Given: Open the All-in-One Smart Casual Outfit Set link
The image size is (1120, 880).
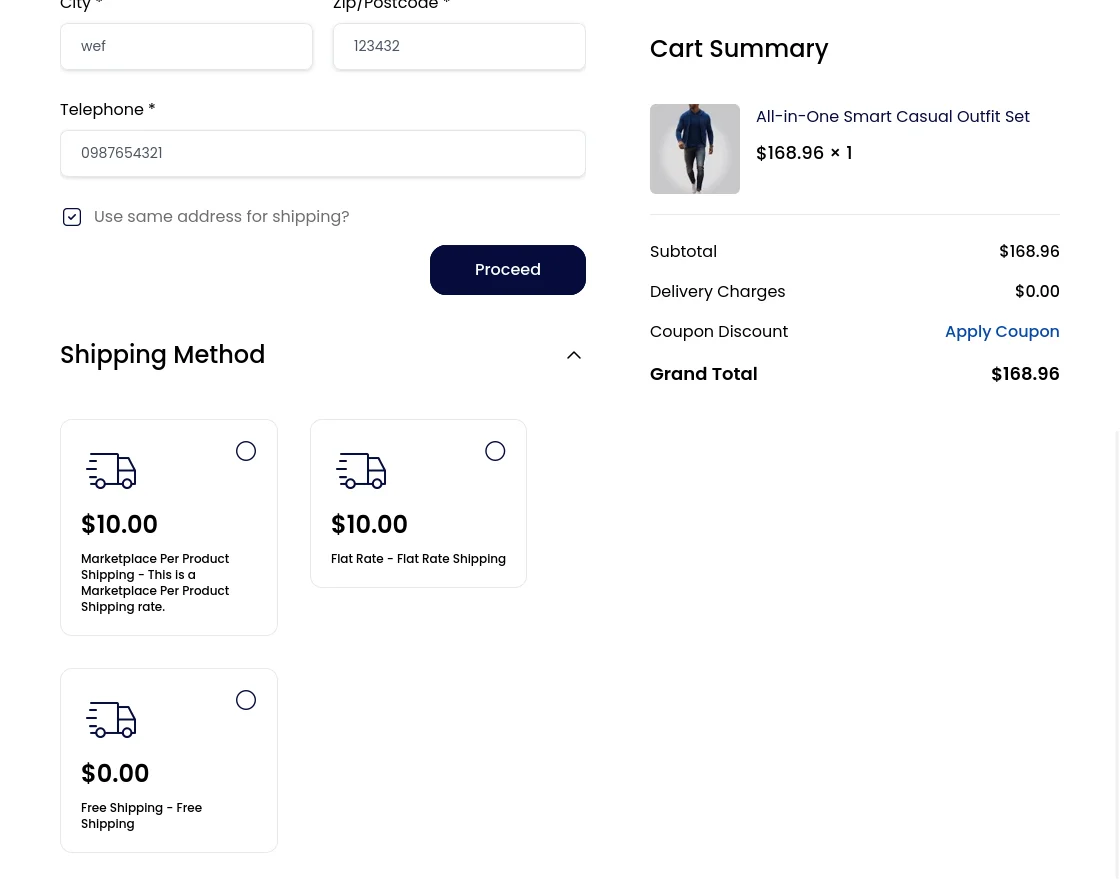Looking at the screenshot, I should (892, 116).
